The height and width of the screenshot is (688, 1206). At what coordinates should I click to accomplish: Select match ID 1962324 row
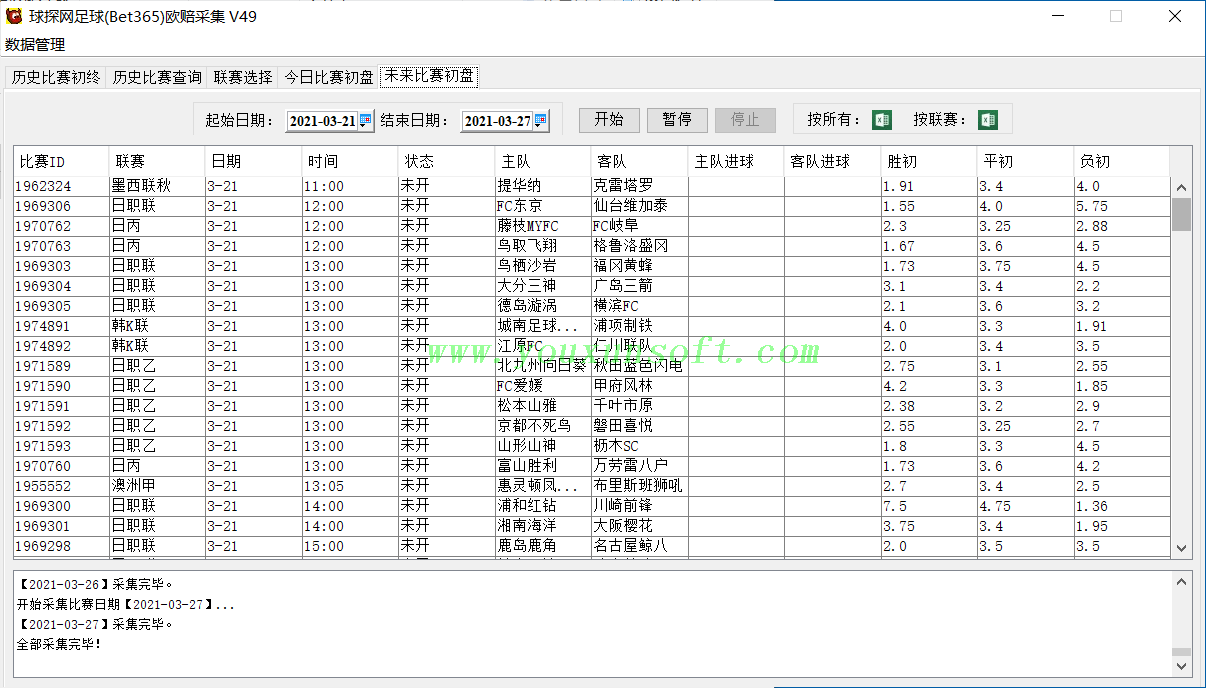592,186
